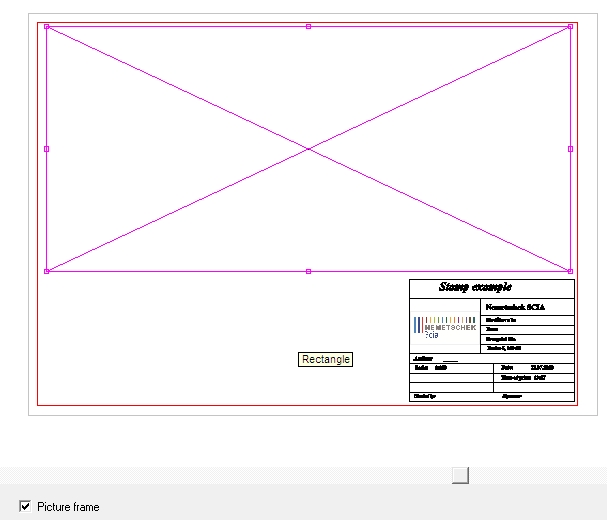Click the Rectangle tooltip label

click(326, 359)
